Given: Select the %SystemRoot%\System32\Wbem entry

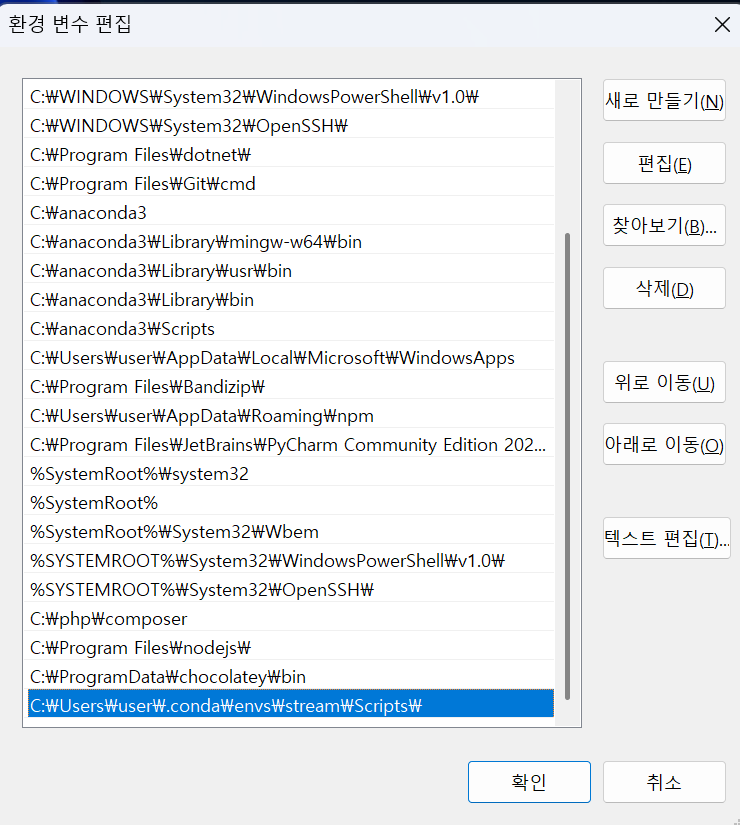Looking at the screenshot, I should [x=291, y=531].
